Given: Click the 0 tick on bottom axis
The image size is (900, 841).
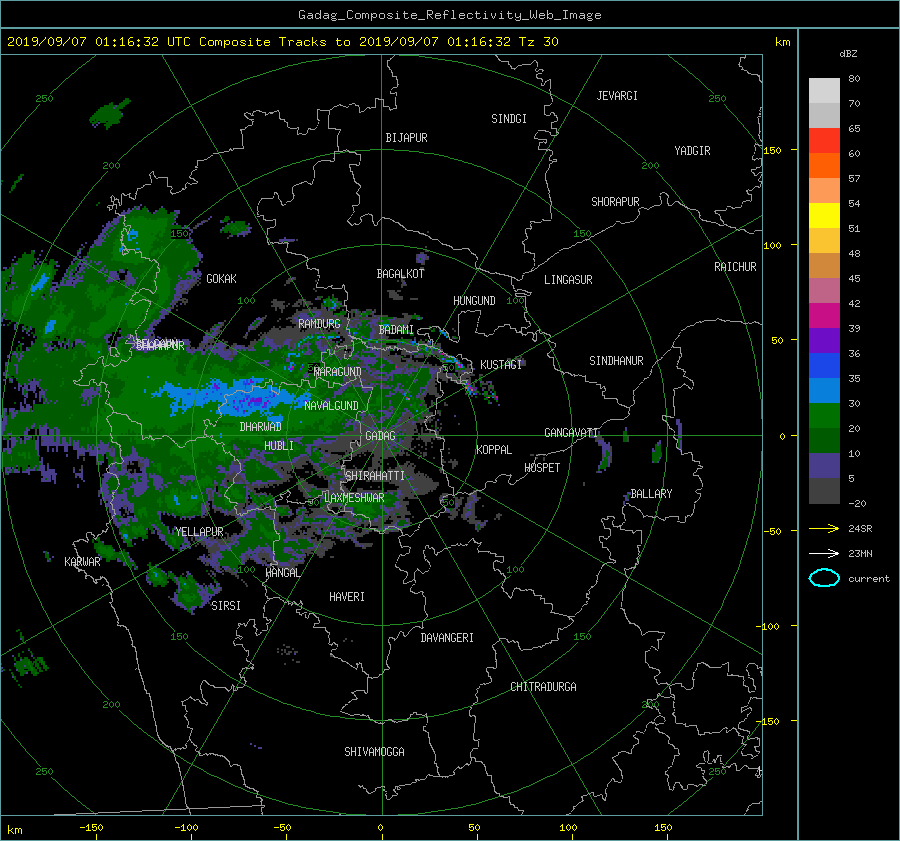Looking at the screenshot, I should [381, 828].
